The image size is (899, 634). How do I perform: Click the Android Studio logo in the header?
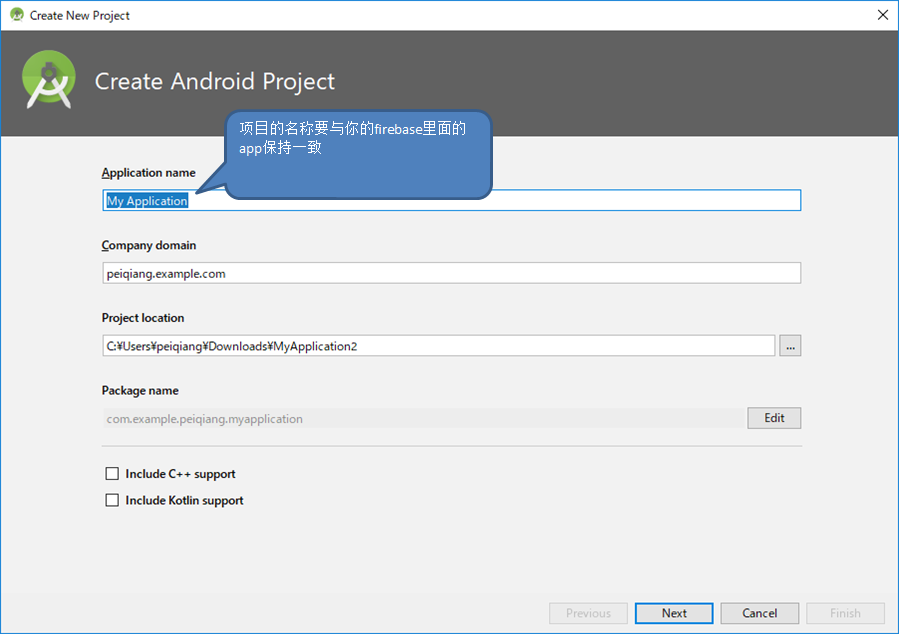pyautogui.click(x=49, y=80)
